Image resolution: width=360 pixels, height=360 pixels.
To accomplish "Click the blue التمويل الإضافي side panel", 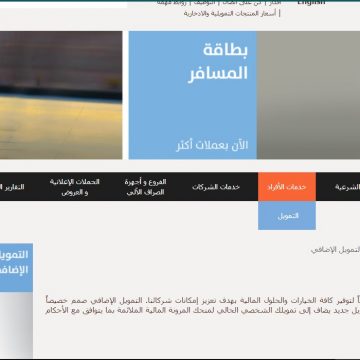I will (16, 268).
